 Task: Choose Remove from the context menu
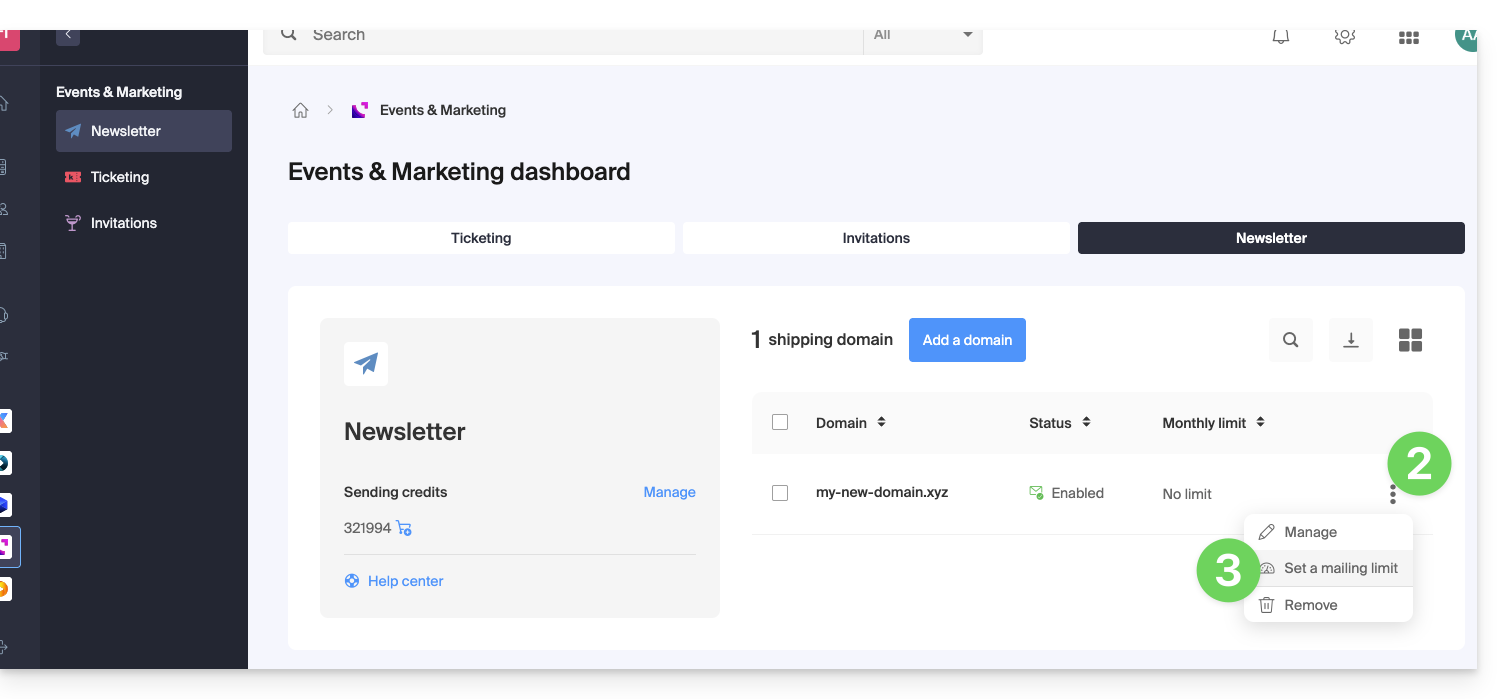[1310, 605]
